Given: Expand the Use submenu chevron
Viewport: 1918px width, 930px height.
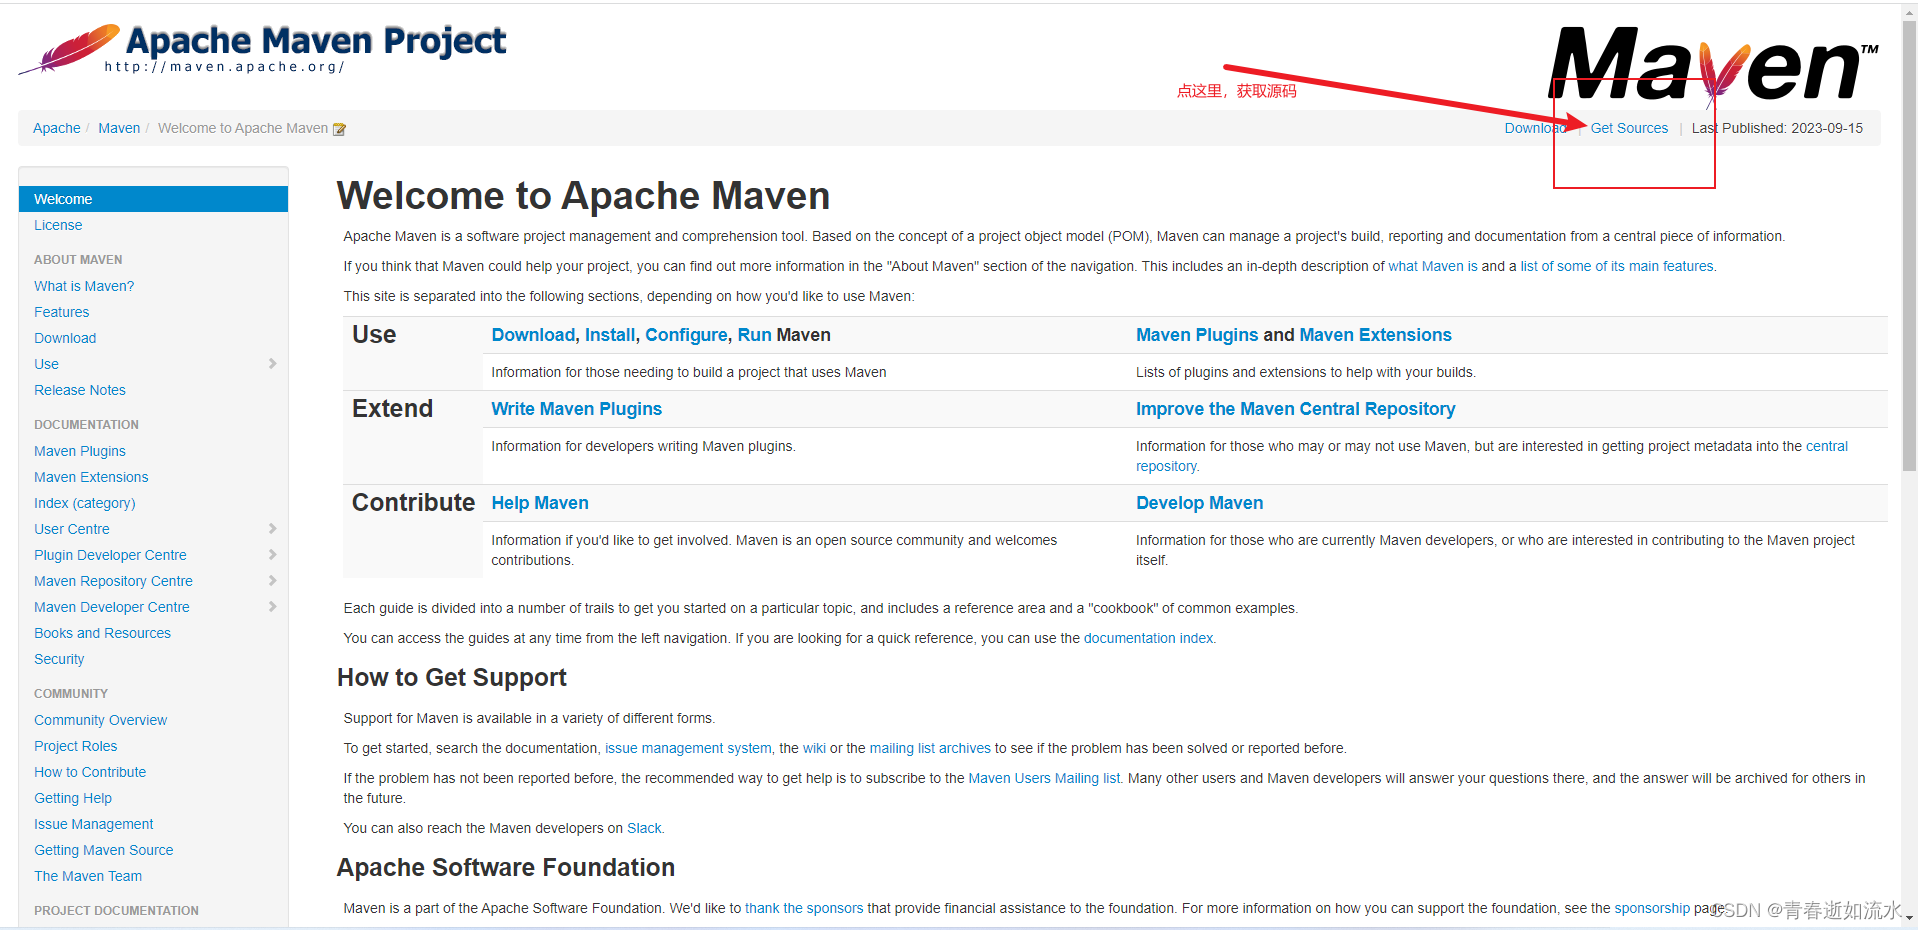Looking at the screenshot, I should [x=272, y=364].
